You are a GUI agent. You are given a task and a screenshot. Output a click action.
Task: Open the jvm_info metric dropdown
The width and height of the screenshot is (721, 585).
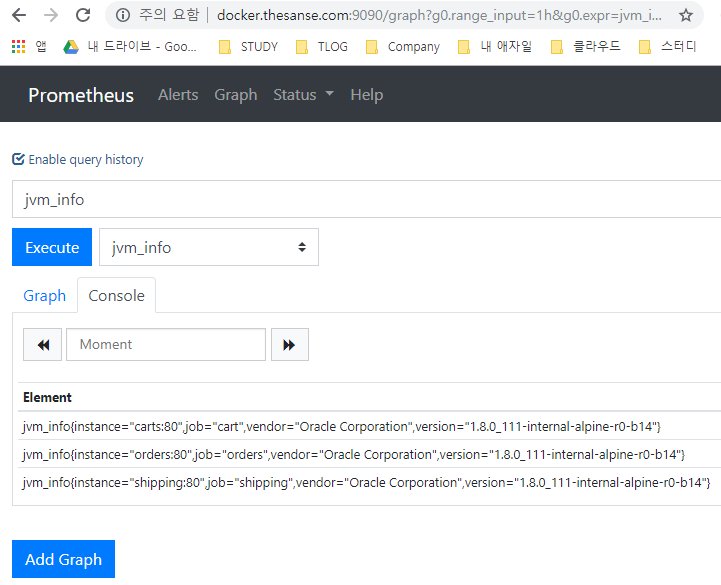coord(208,247)
